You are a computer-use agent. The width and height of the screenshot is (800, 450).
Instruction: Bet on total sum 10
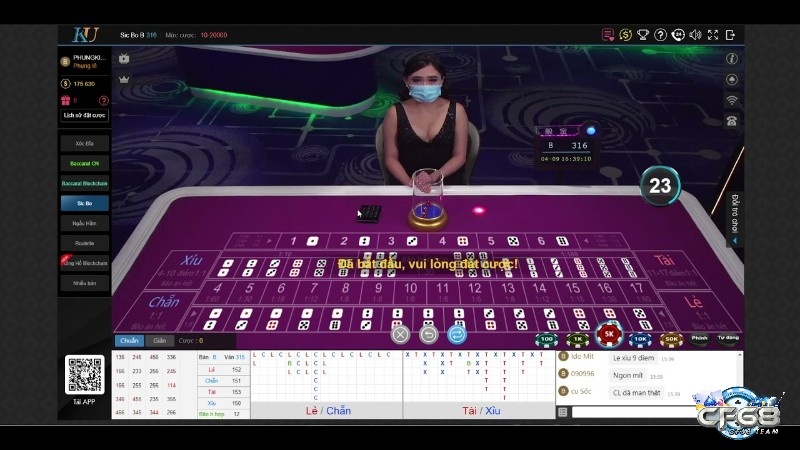coord(410,292)
